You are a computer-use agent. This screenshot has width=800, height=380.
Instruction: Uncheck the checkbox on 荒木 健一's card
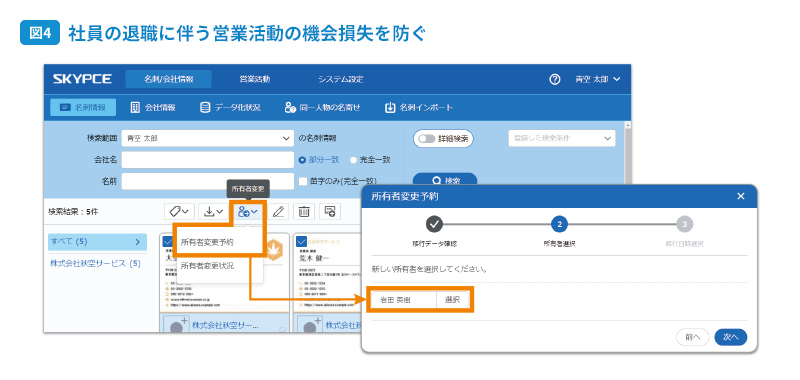301,241
